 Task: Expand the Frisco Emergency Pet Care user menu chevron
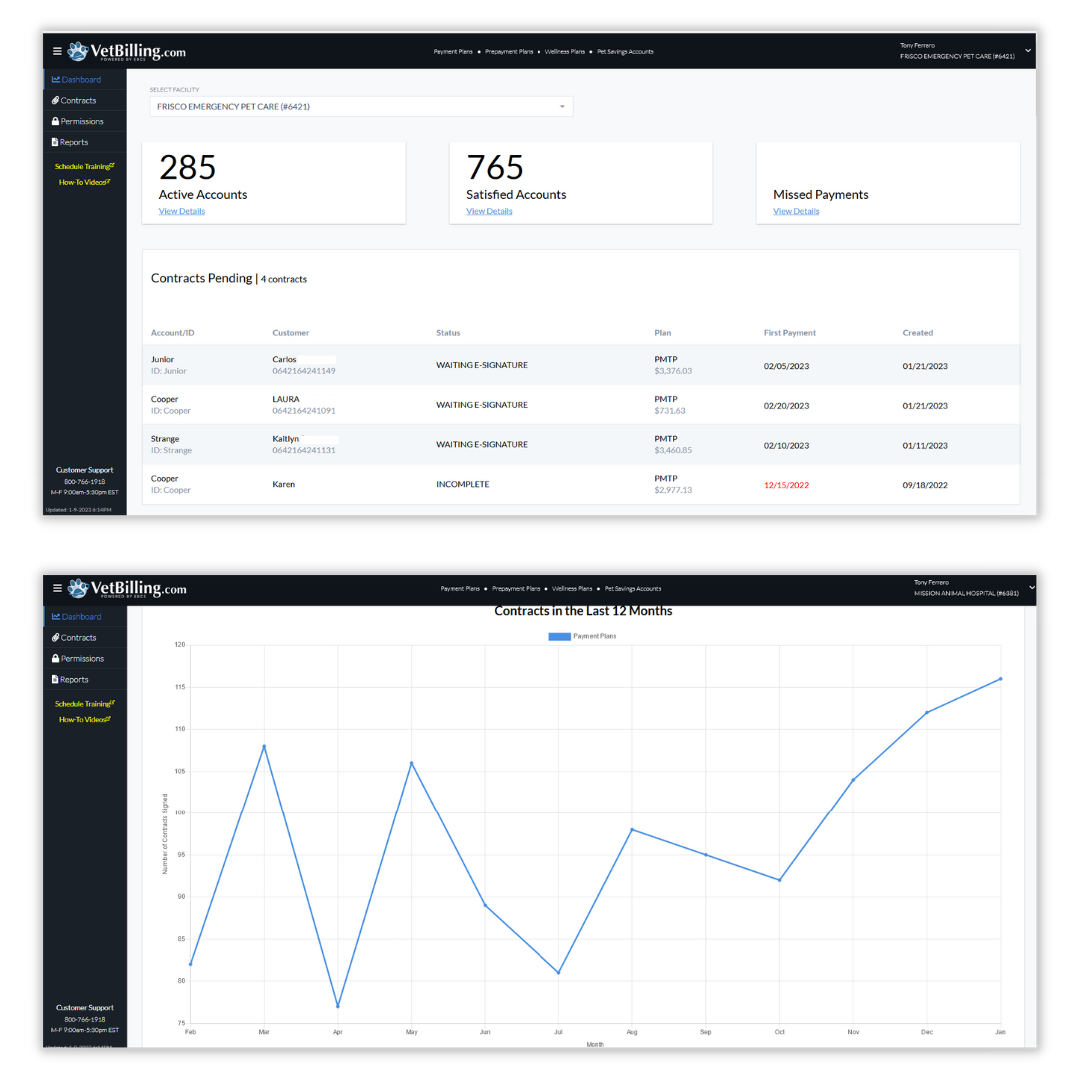[x=1028, y=50]
